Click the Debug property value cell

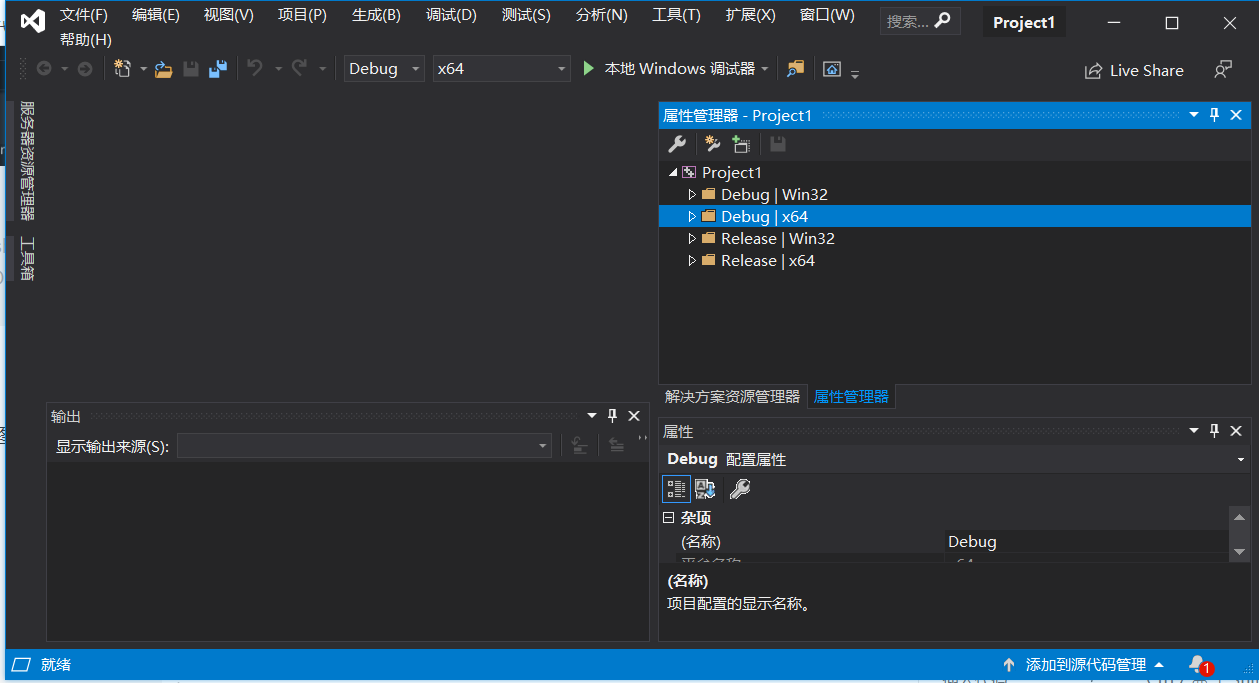pyautogui.click(x=1085, y=541)
